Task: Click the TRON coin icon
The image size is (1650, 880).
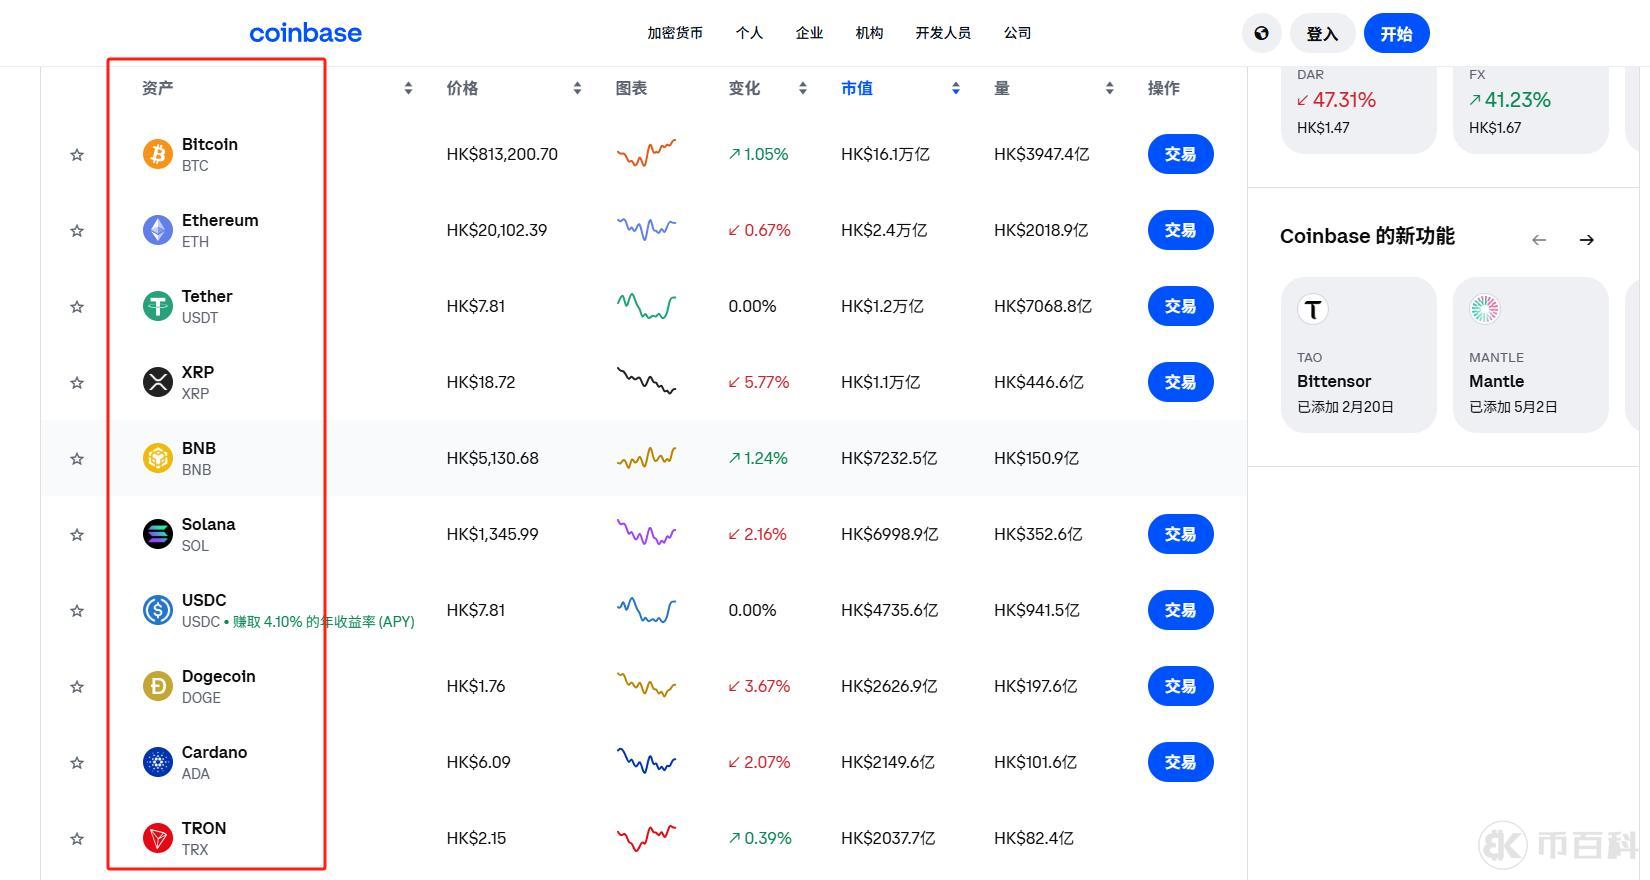Action: click(x=157, y=838)
